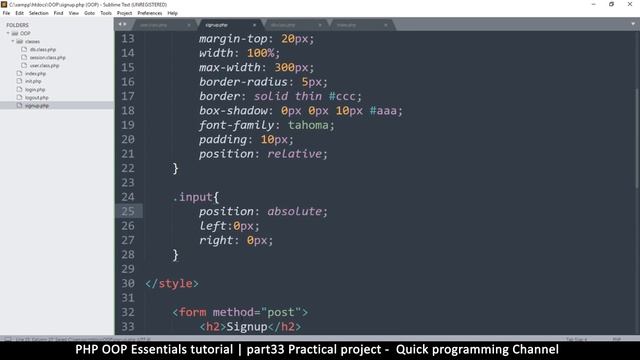Click the classes folder icon

tap(20, 41)
